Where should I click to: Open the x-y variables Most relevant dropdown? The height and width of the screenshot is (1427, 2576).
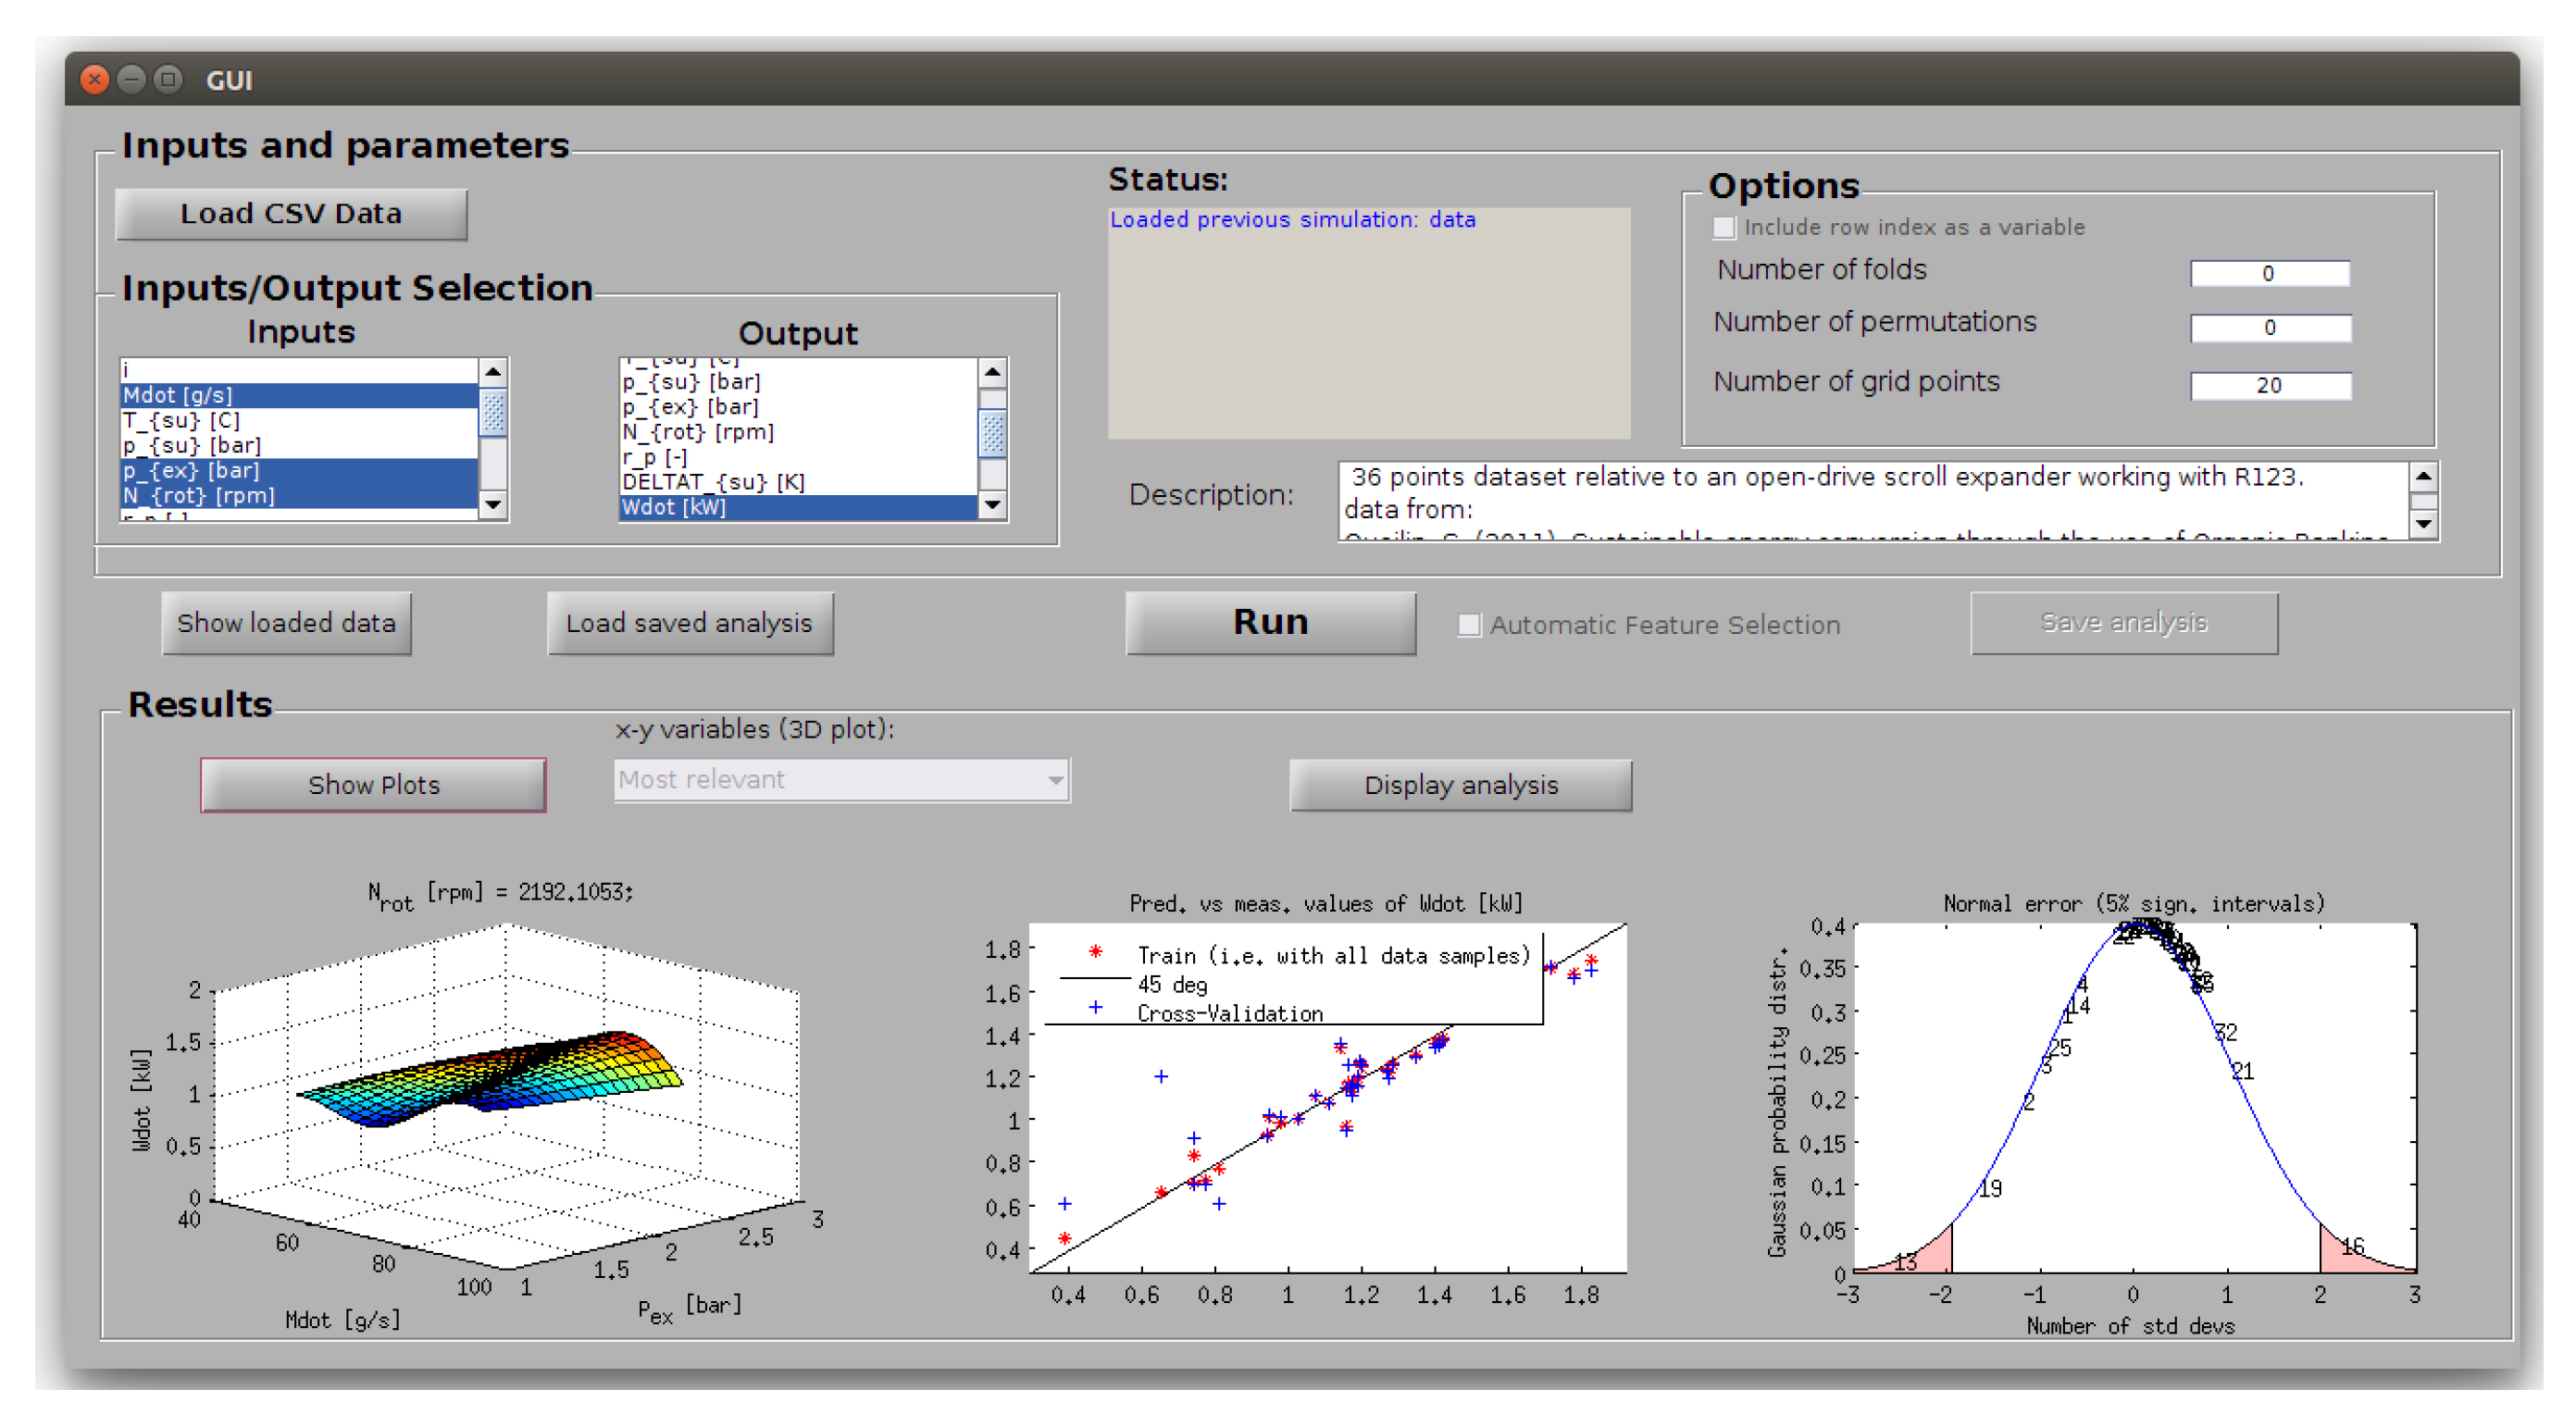click(x=841, y=780)
